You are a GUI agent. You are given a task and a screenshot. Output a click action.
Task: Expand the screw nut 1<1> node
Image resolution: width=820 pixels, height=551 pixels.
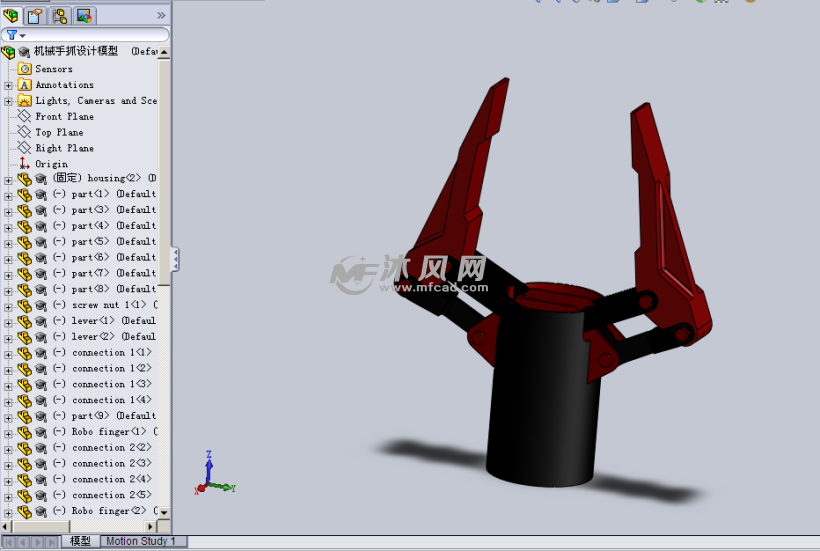8,305
